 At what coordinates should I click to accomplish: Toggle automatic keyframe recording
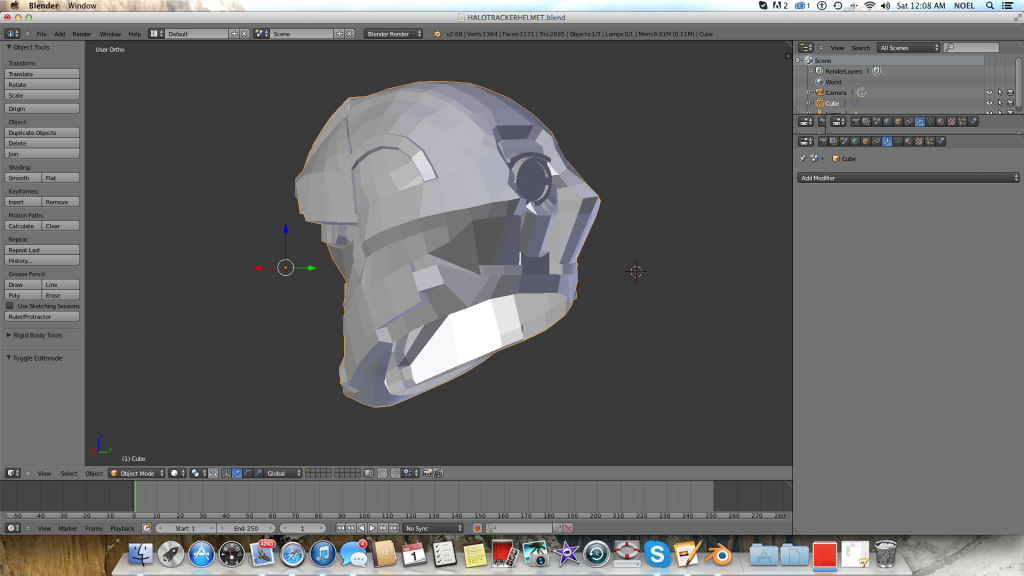click(477, 528)
